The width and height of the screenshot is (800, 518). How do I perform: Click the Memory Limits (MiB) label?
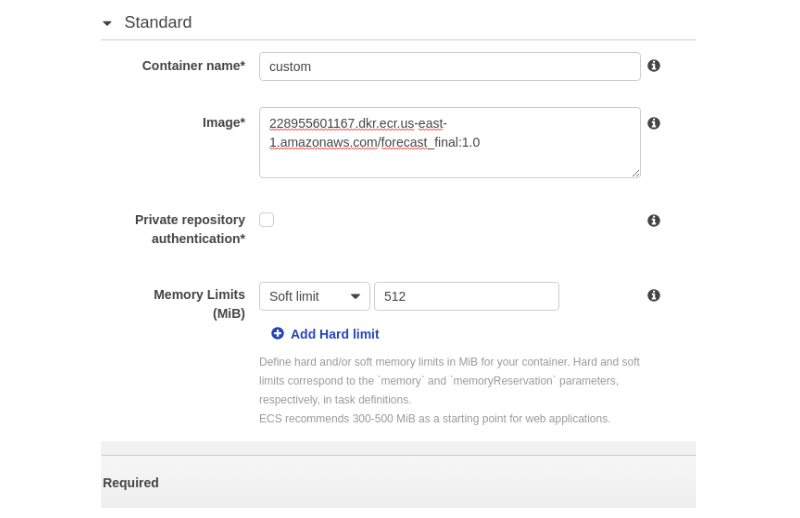point(199,304)
